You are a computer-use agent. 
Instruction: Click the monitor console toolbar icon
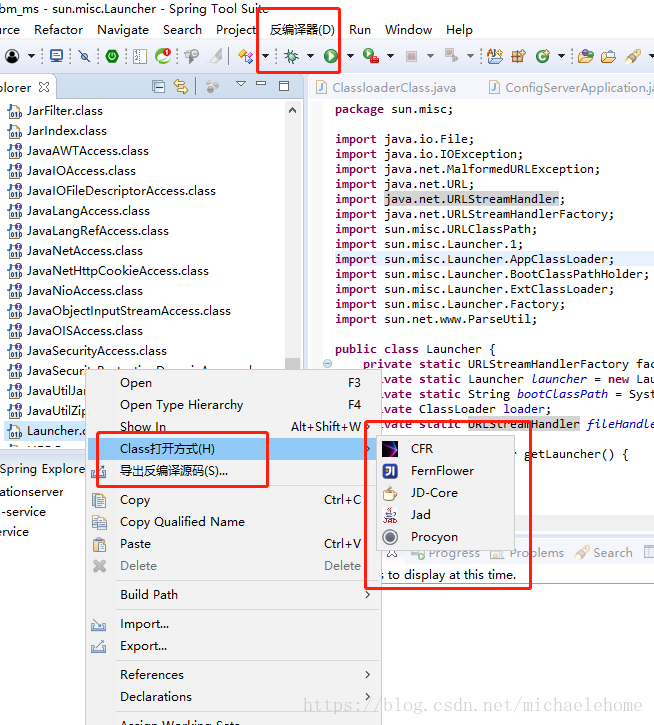(x=56, y=56)
